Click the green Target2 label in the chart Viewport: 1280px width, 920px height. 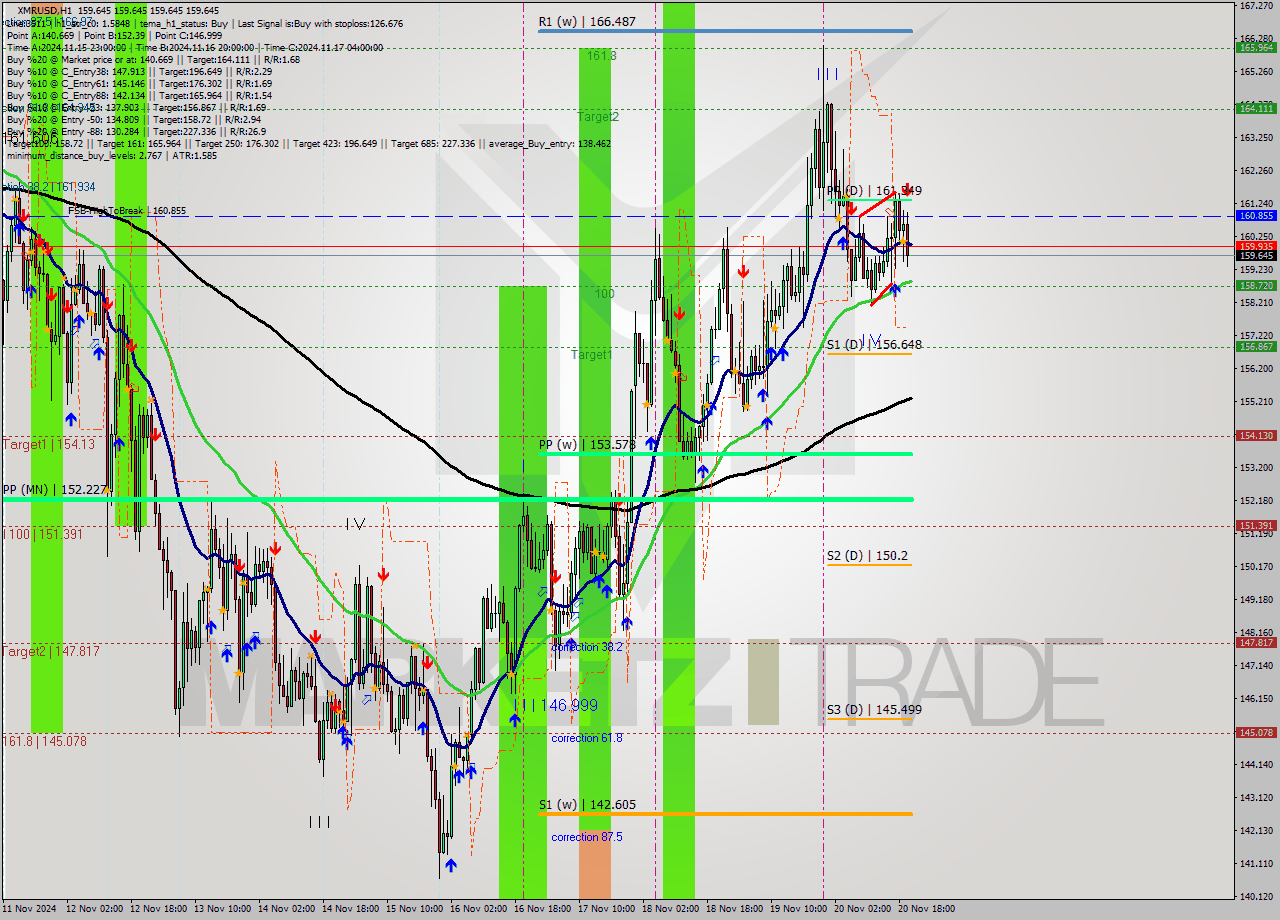click(598, 117)
